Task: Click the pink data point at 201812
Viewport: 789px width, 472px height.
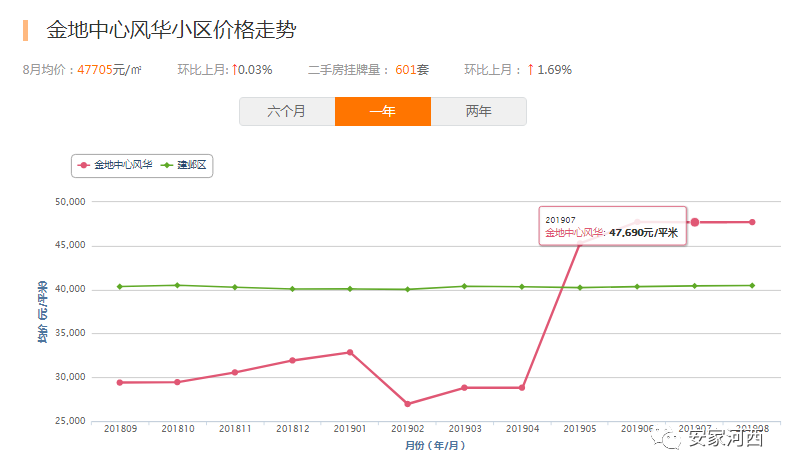Action: click(x=292, y=360)
